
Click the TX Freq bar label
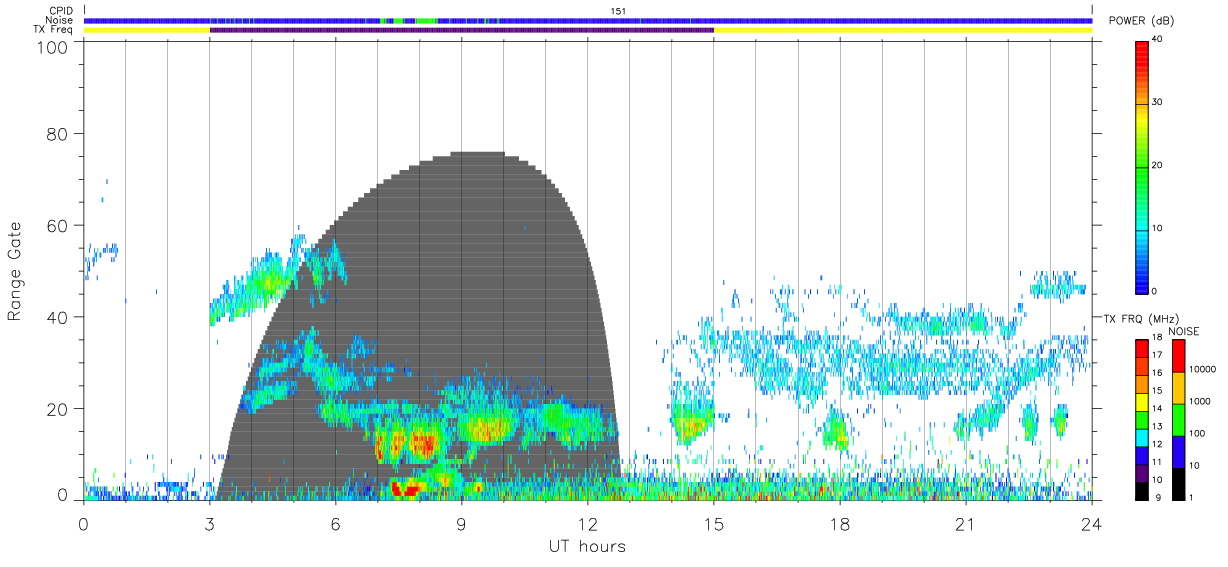click(x=55, y=30)
